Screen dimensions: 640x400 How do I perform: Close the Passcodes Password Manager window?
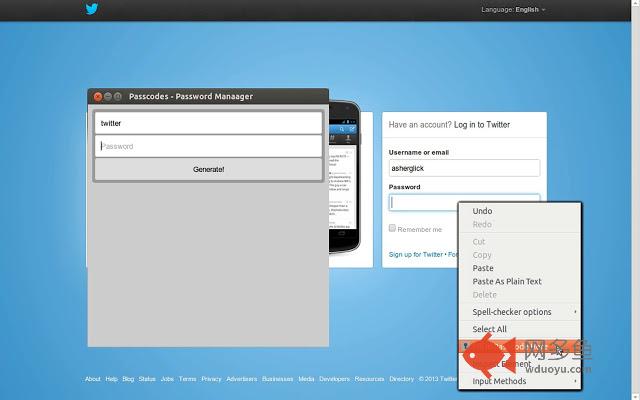coord(98,97)
